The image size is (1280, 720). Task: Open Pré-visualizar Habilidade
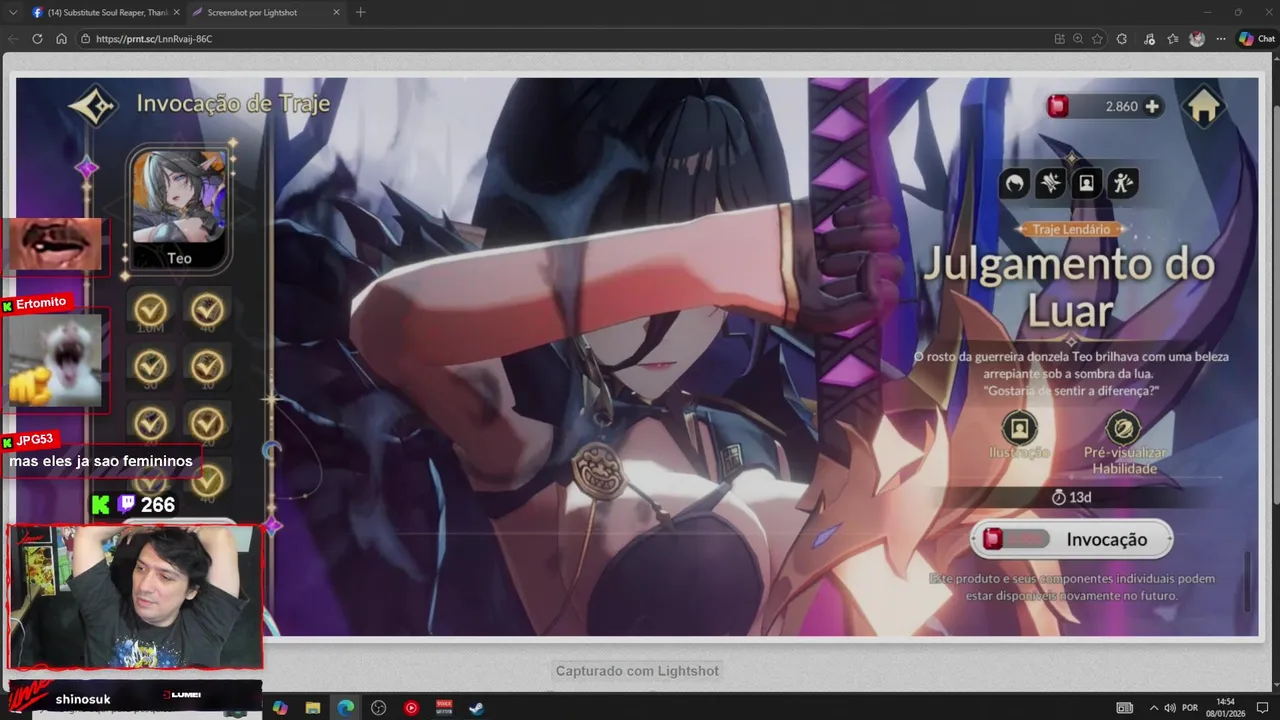click(x=1124, y=443)
